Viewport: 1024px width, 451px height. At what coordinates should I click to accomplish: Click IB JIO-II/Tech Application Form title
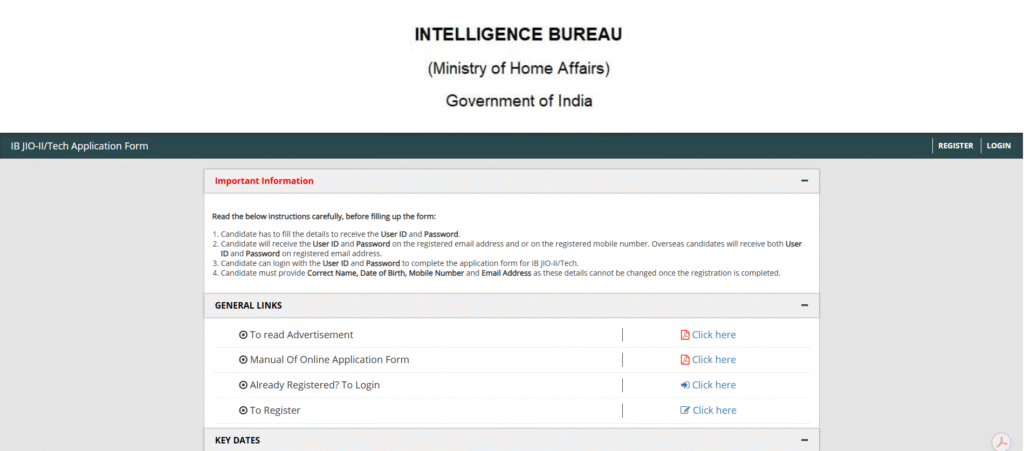(79, 146)
